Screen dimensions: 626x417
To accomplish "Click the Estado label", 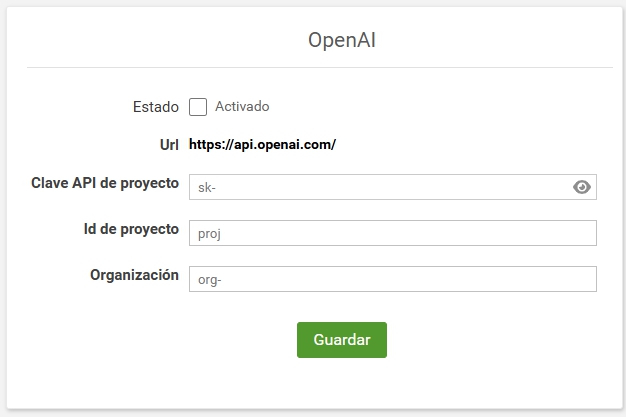I will click(x=155, y=107).
